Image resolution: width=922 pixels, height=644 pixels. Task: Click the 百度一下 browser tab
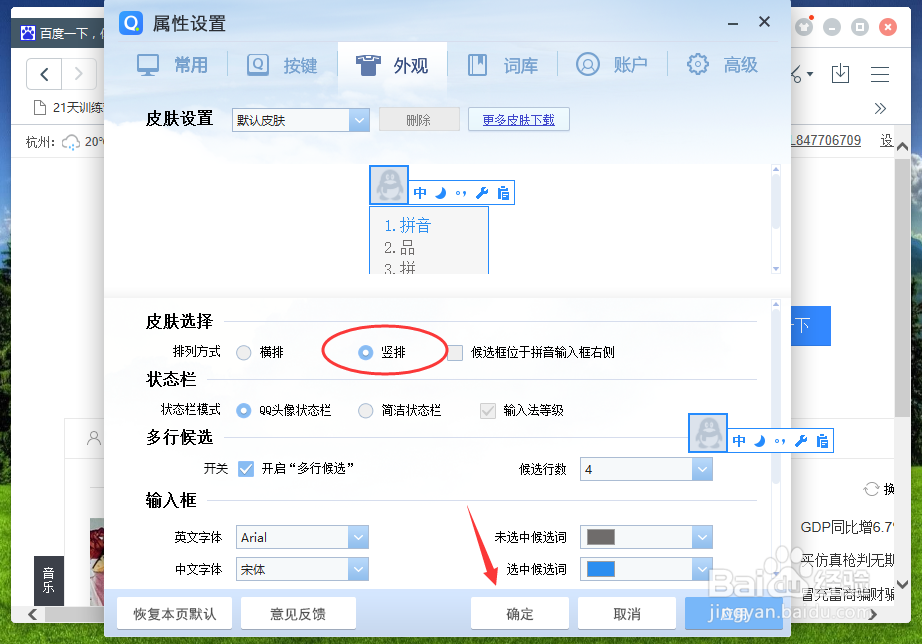pos(61,33)
